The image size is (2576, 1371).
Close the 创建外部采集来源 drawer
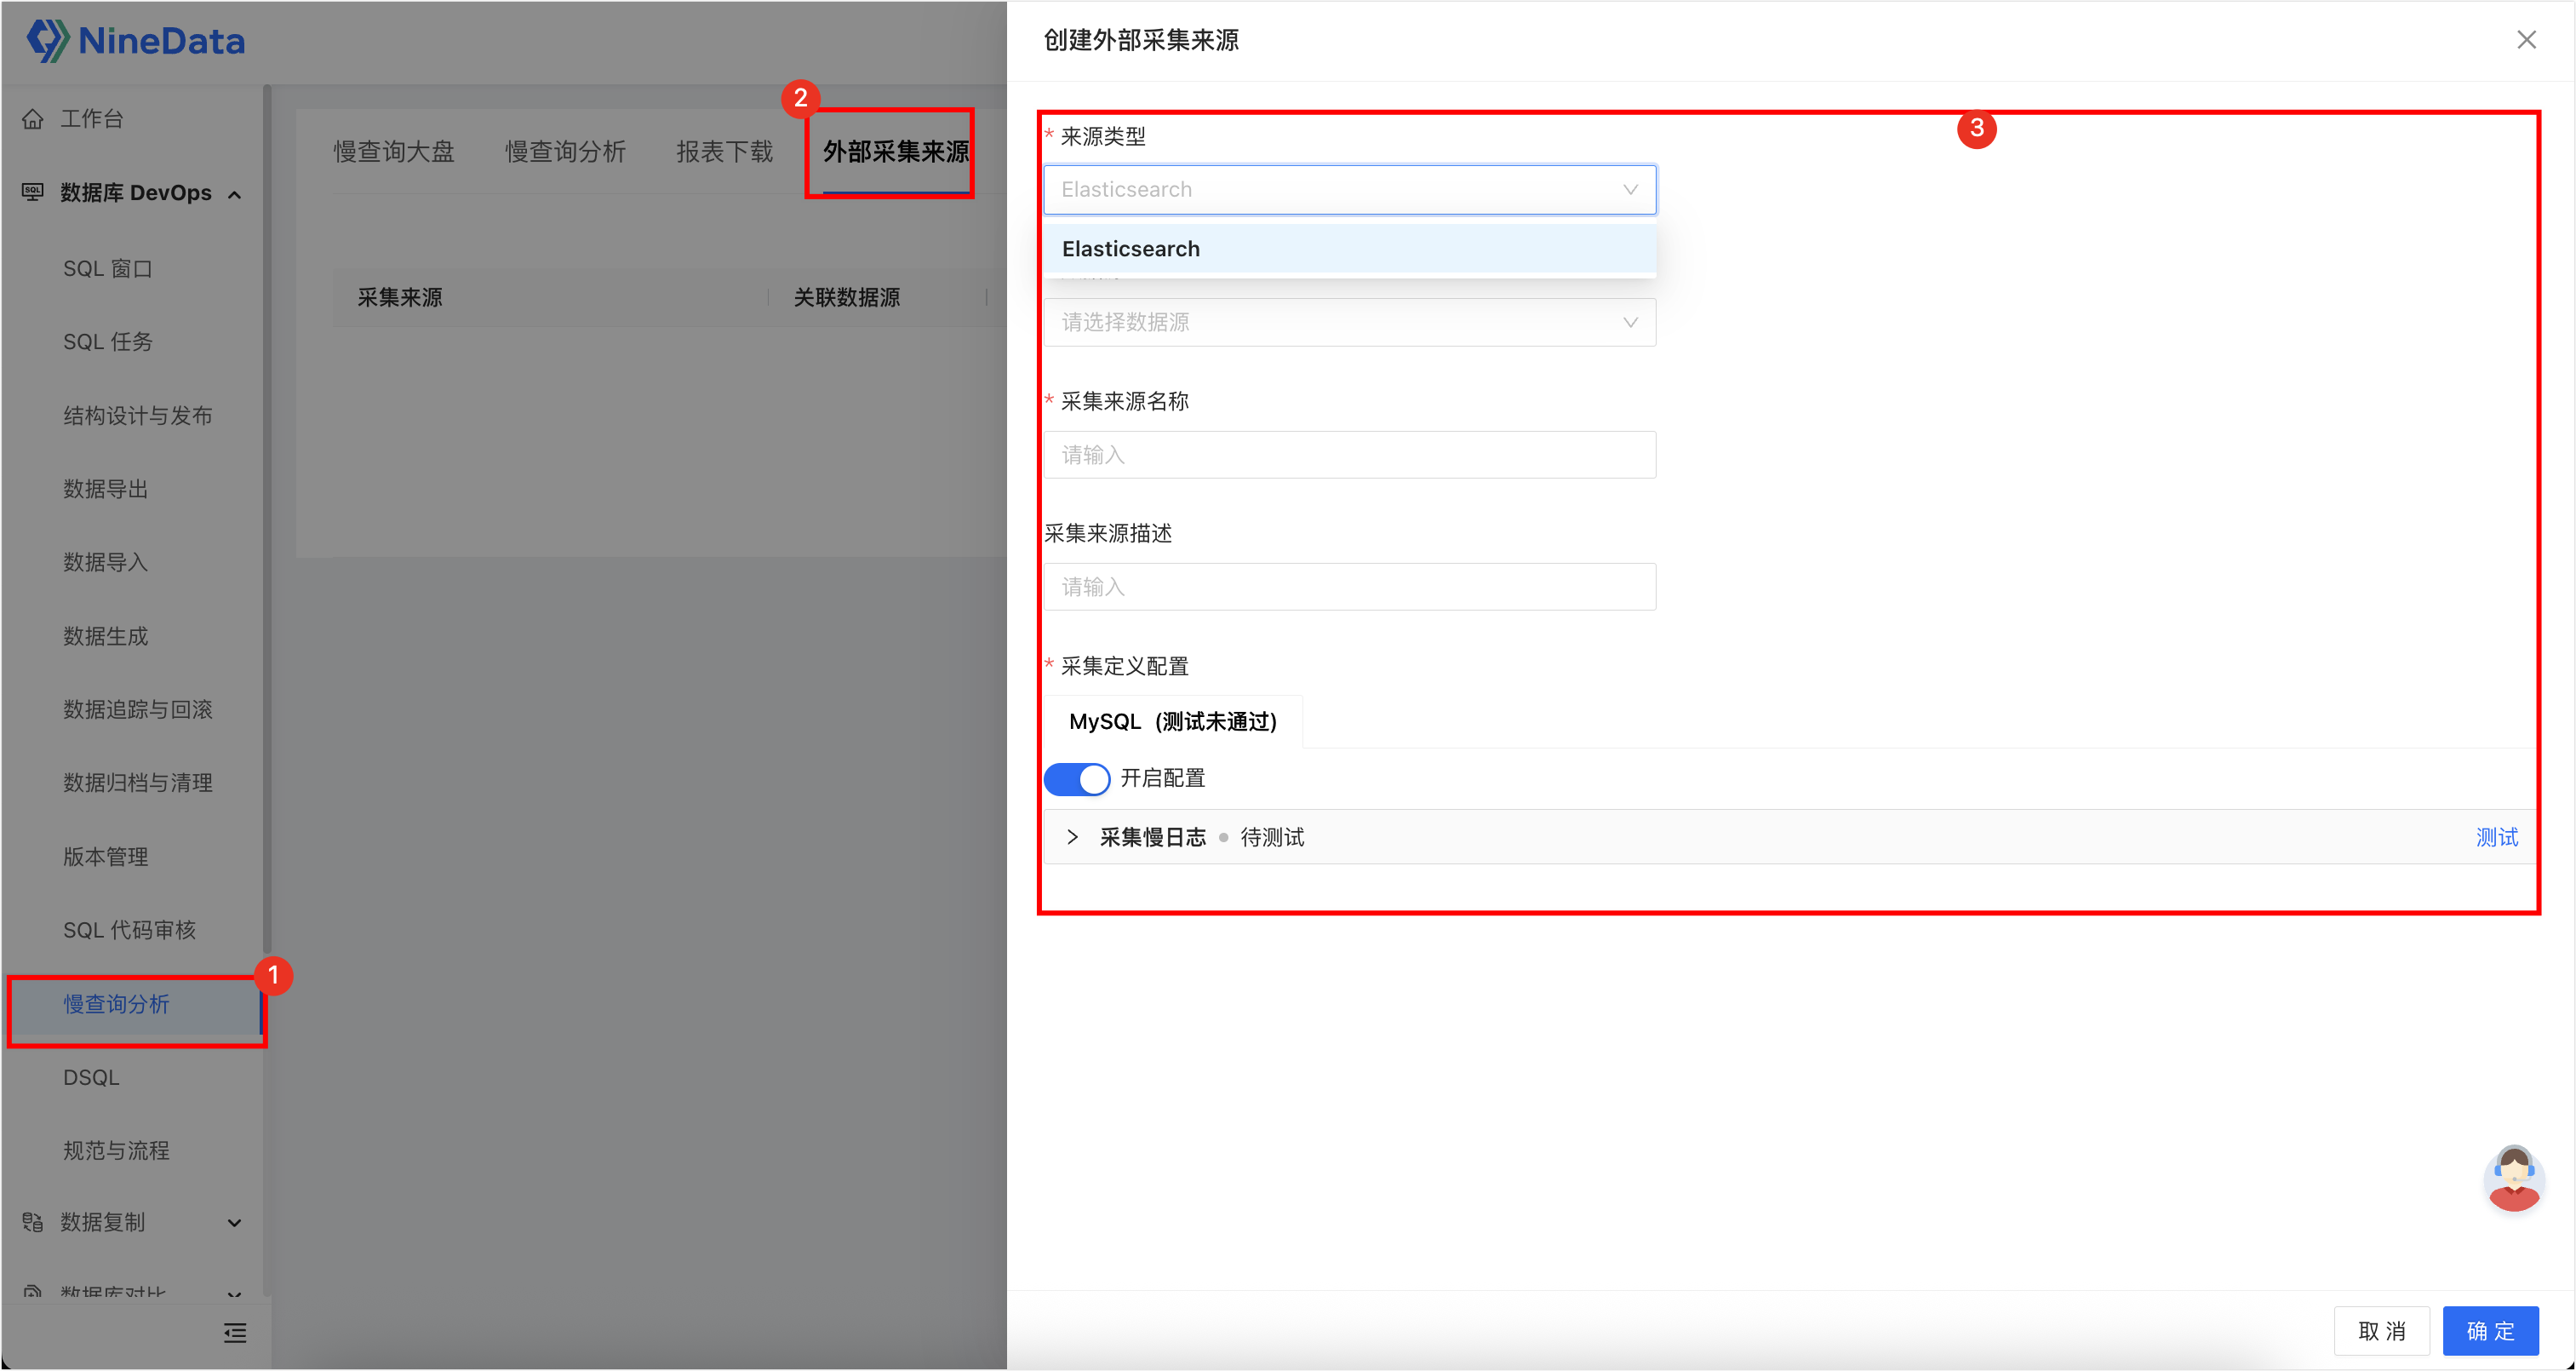(2527, 40)
